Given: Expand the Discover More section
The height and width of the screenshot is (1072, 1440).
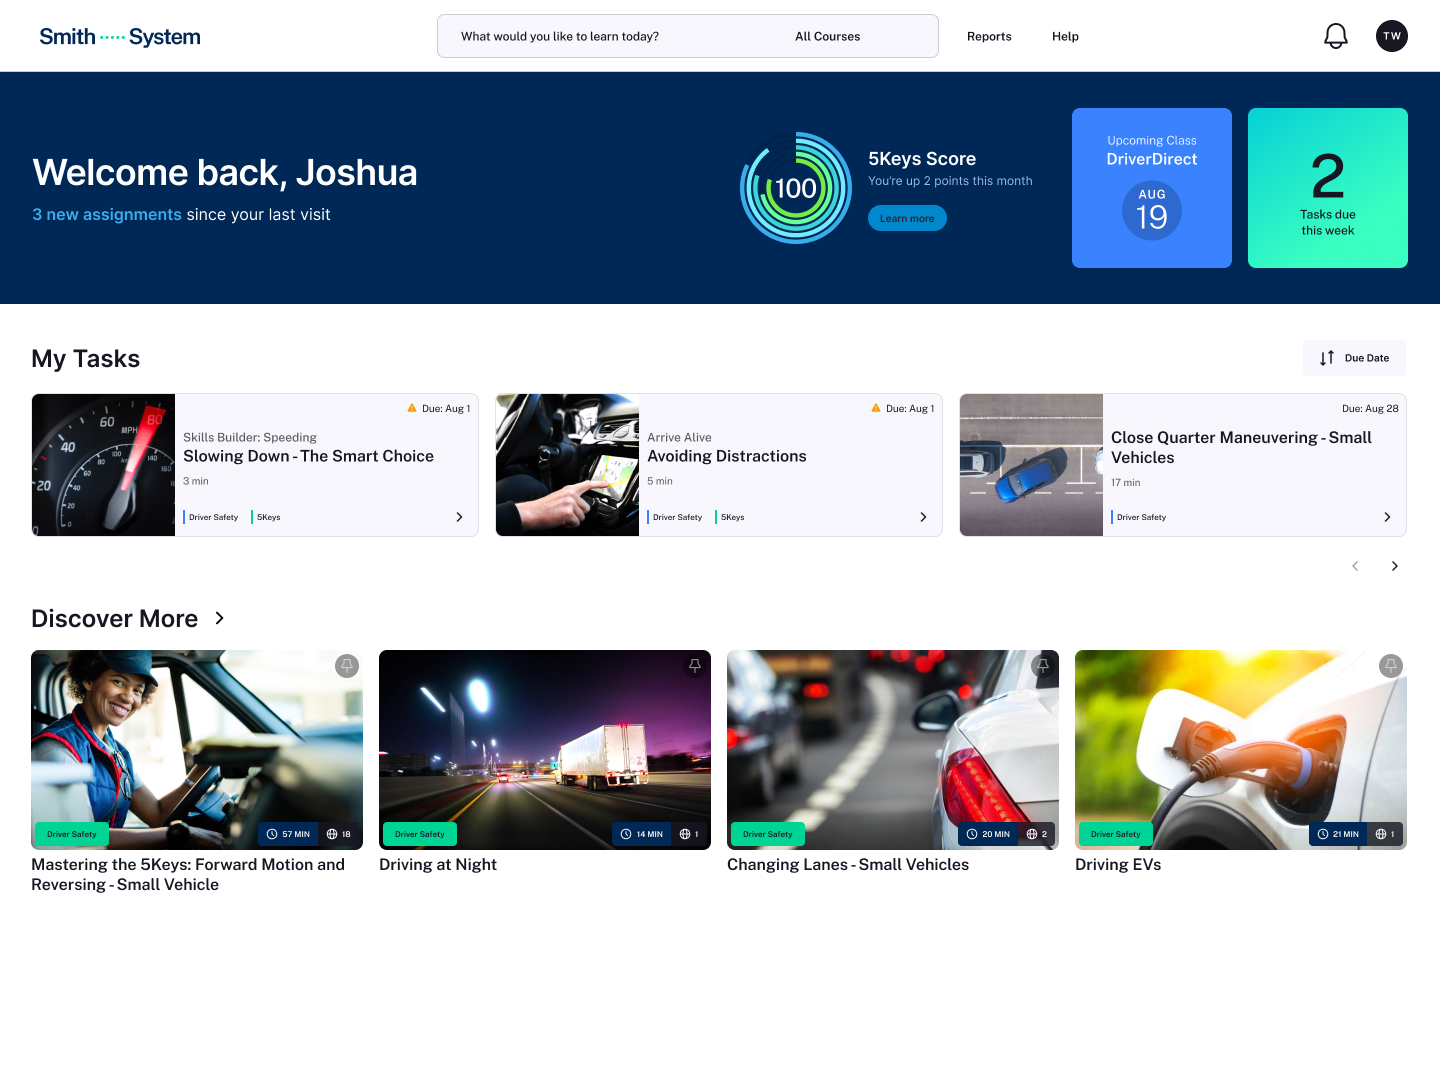Looking at the screenshot, I should tap(219, 618).
